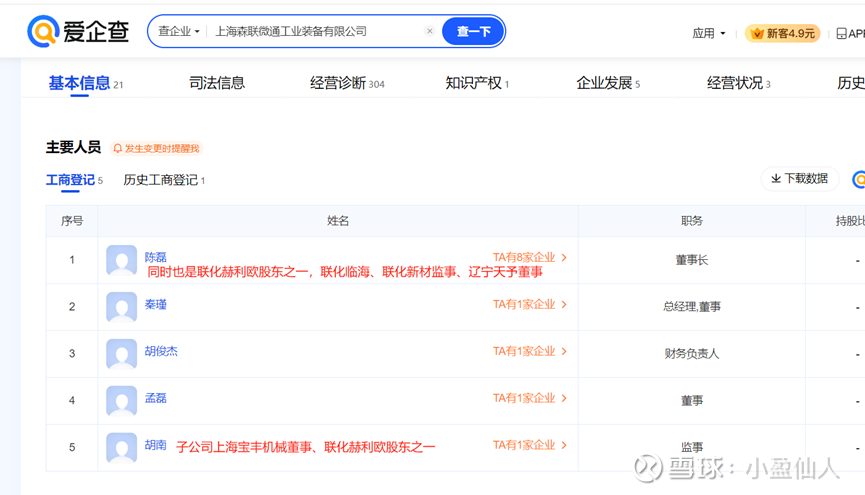Open the 查企业 search type dropdown
This screenshot has width=865, height=495.
click(x=179, y=31)
